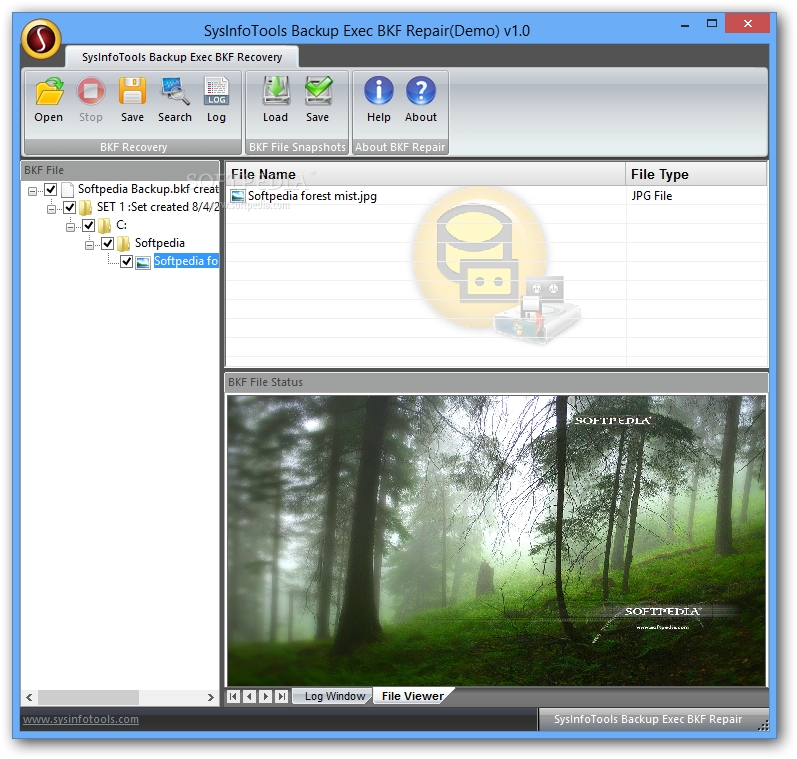Sort by the File Name column header

[x=425, y=174]
